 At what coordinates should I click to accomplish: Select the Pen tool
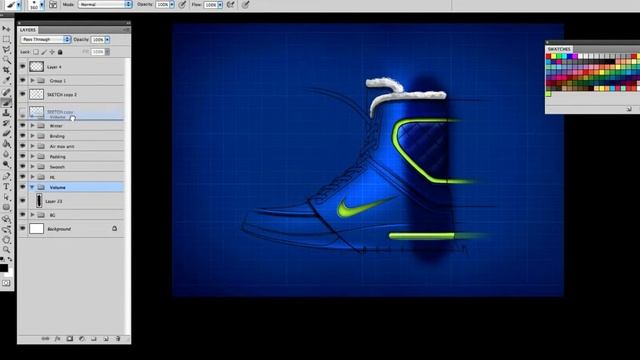pyautogui.click(x=6, y=176)
